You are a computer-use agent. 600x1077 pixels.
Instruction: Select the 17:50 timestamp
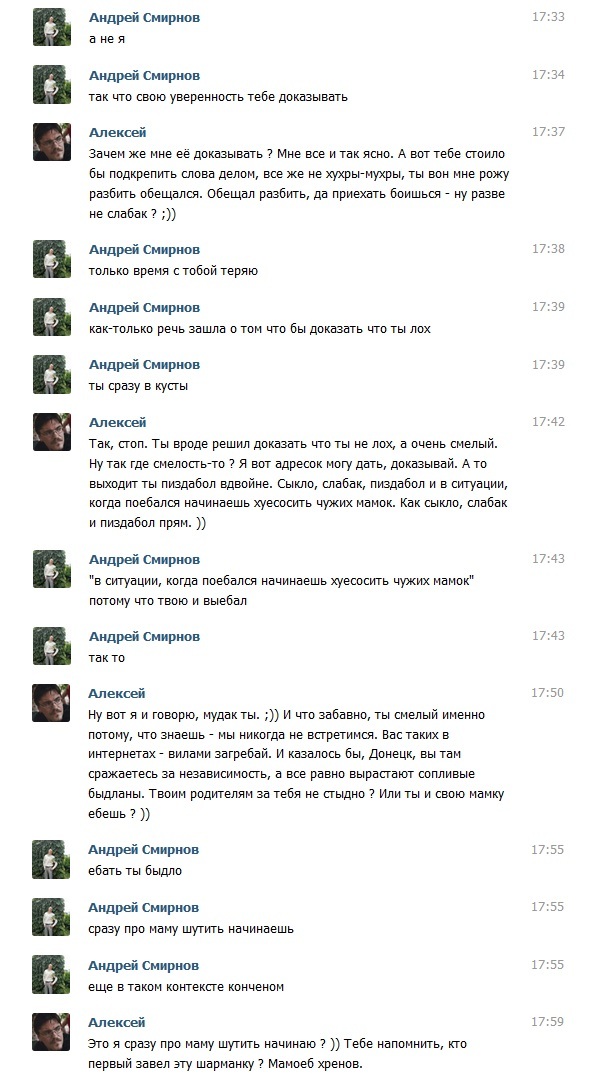coord(548,692)
